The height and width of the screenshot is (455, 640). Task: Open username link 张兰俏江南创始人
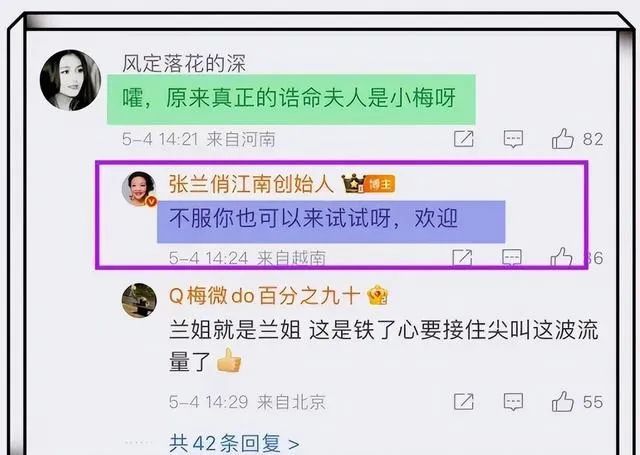click(251, 184)
